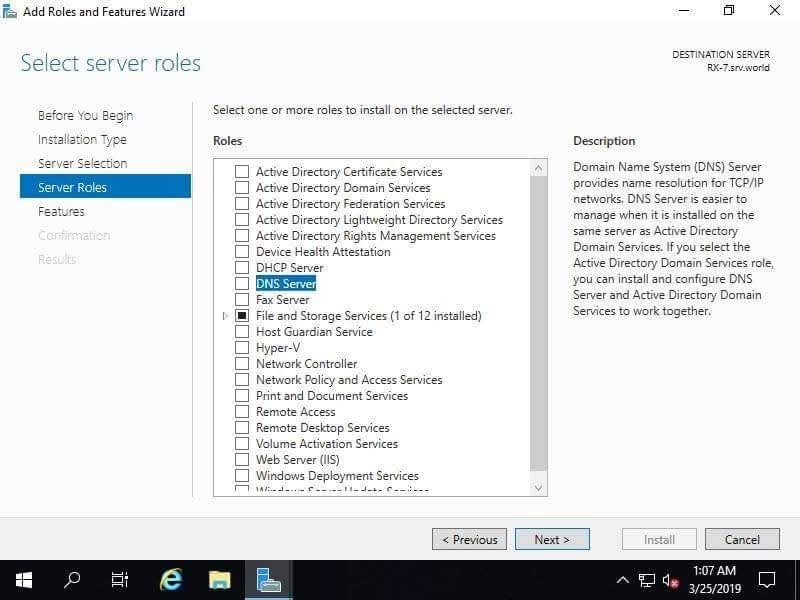Open the Action Center notifications icon

click(x=767, y=580)
